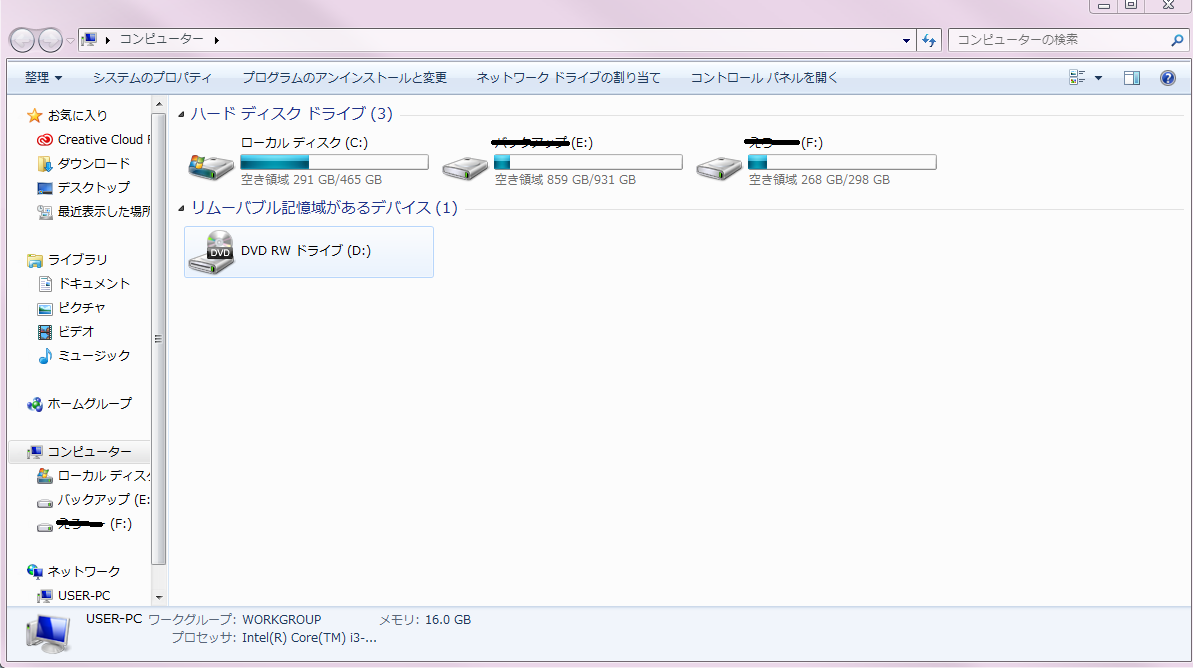Select the DVD RW ドライブ (D:) label
The width and height of the screenshot is (1193, 668).
coord(306,251)
